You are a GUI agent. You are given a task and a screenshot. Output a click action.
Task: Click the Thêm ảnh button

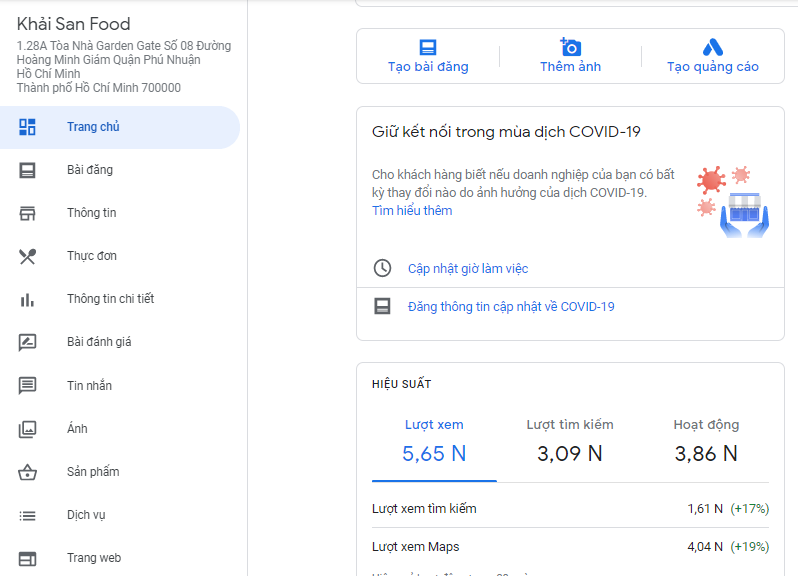coord(571,56)
